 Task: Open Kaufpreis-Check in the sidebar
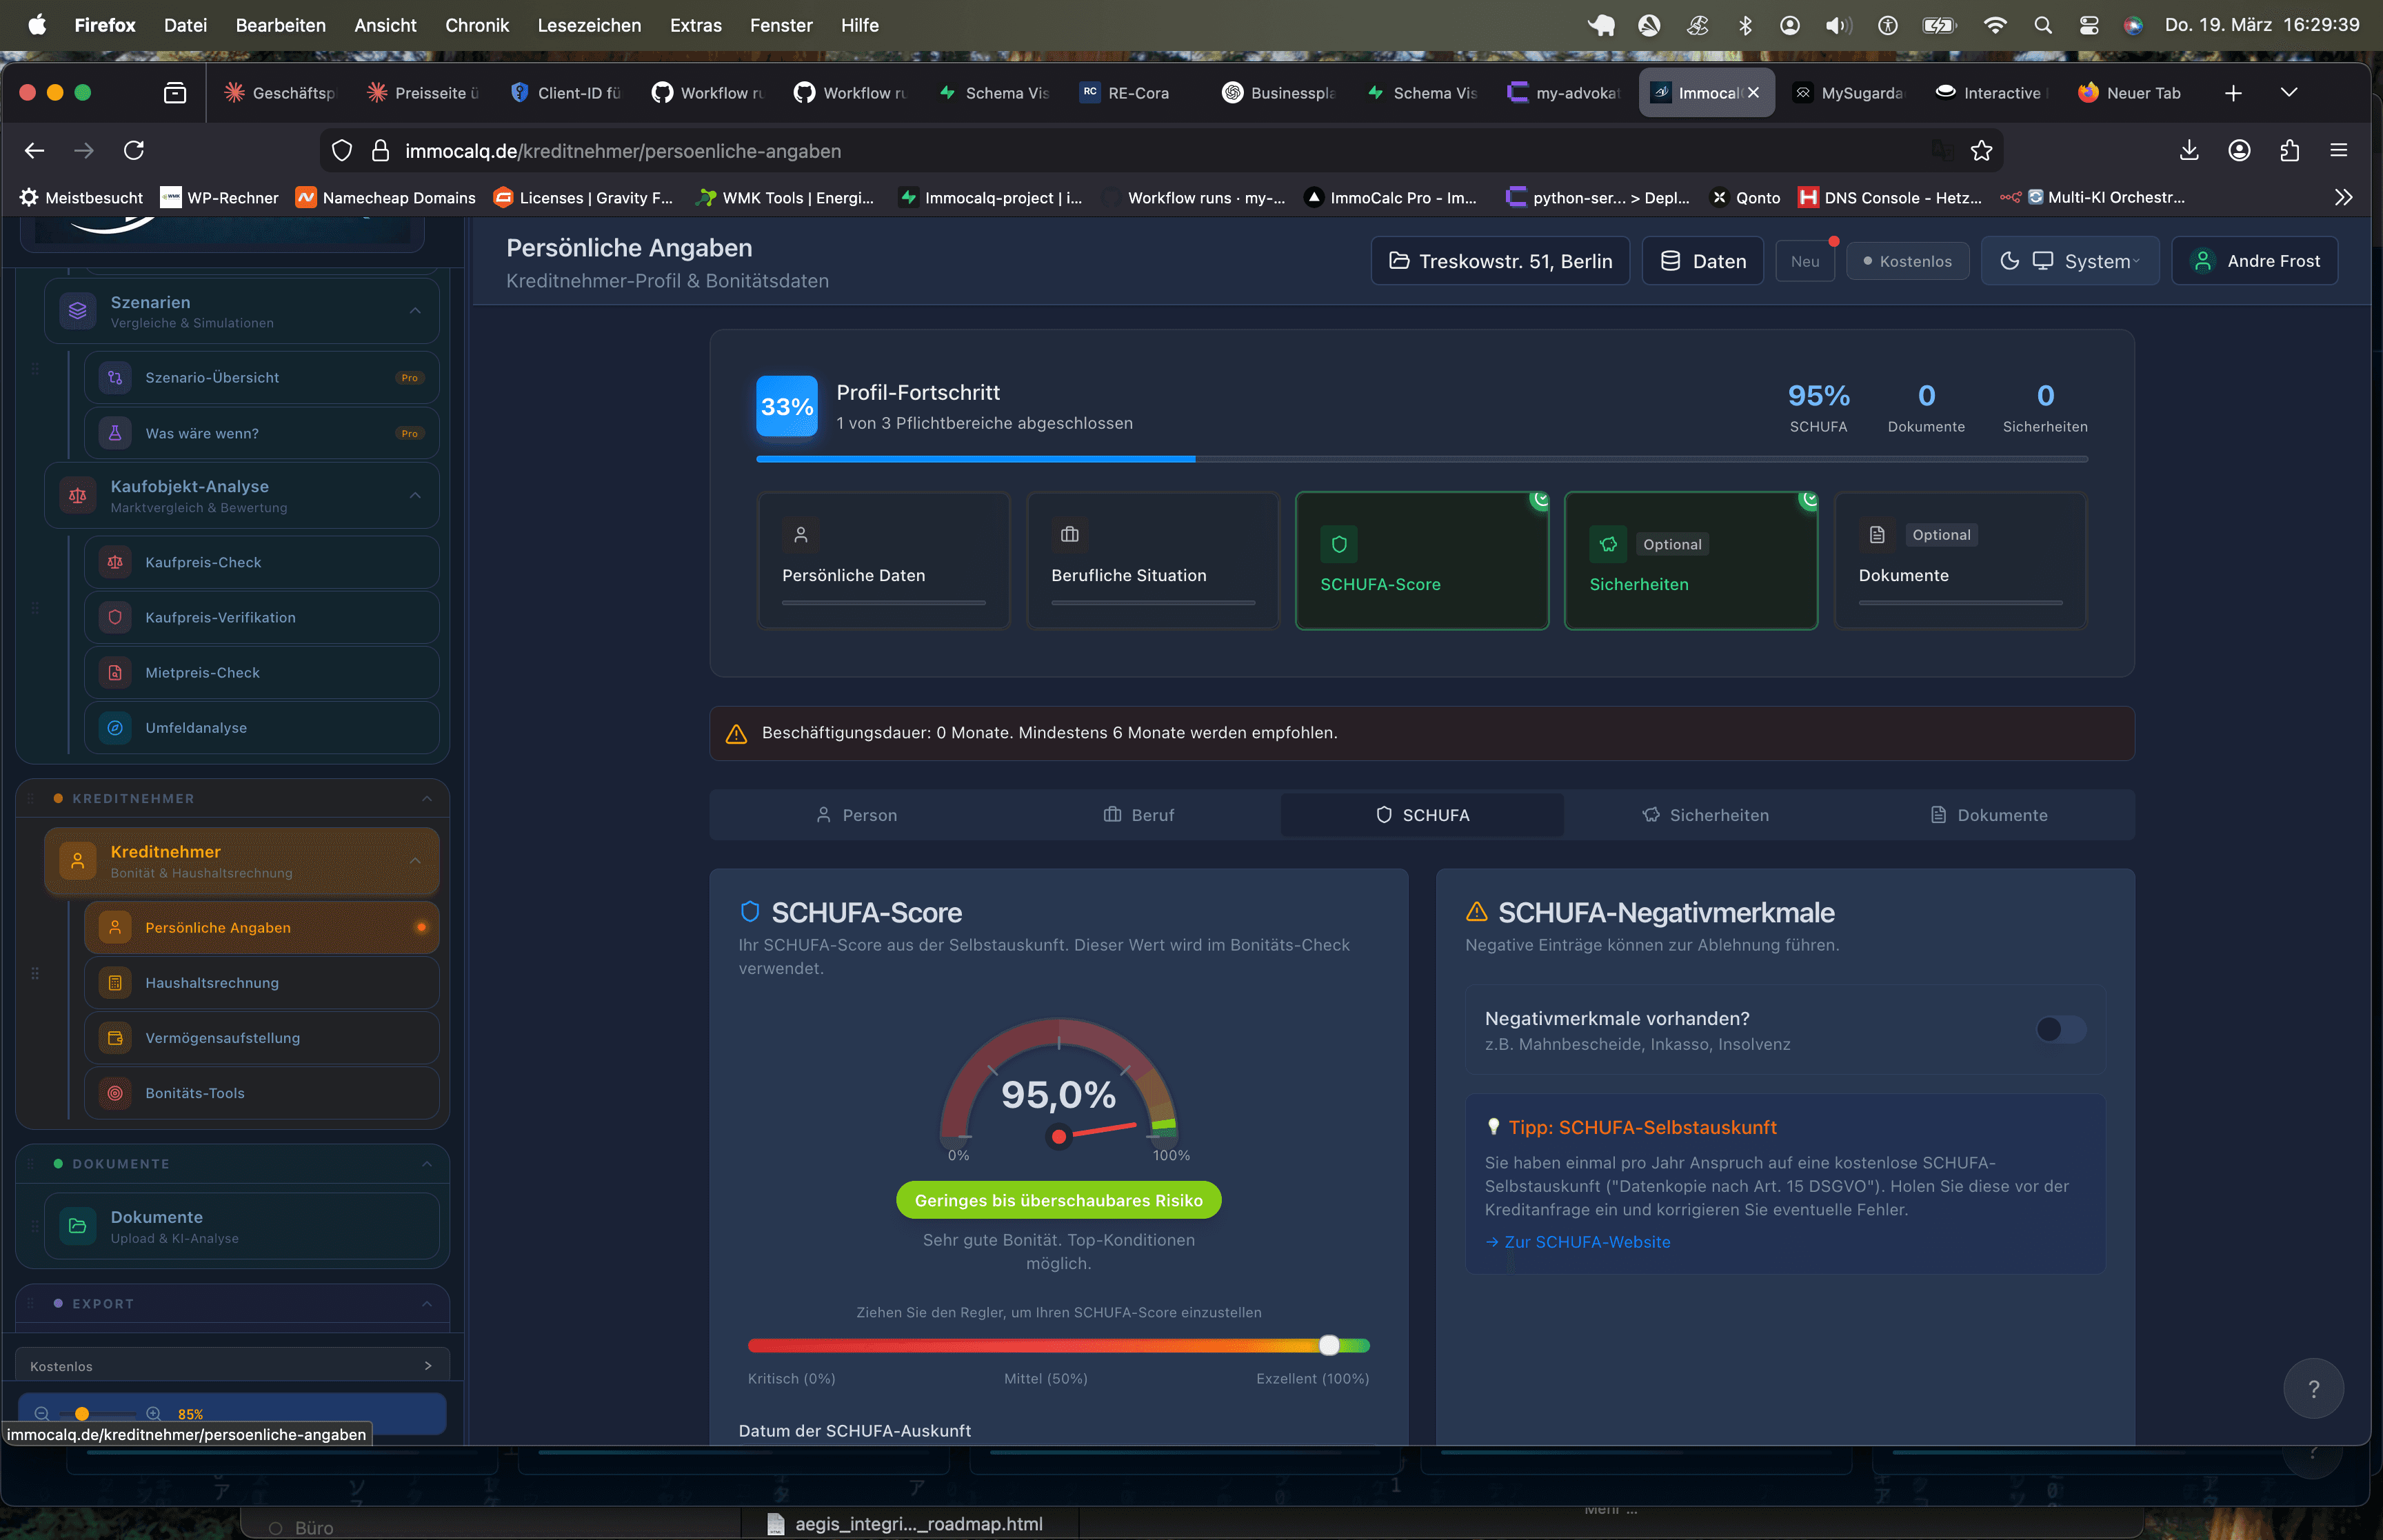point(262,562)
